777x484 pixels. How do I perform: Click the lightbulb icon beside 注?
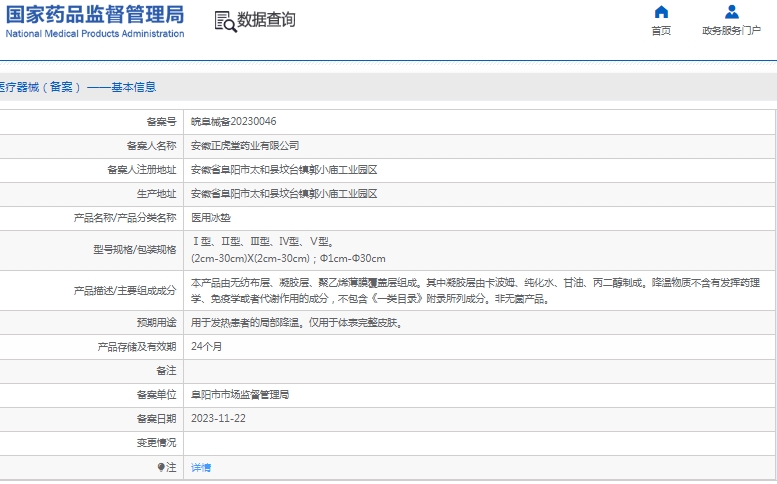(x=161, y=468)
